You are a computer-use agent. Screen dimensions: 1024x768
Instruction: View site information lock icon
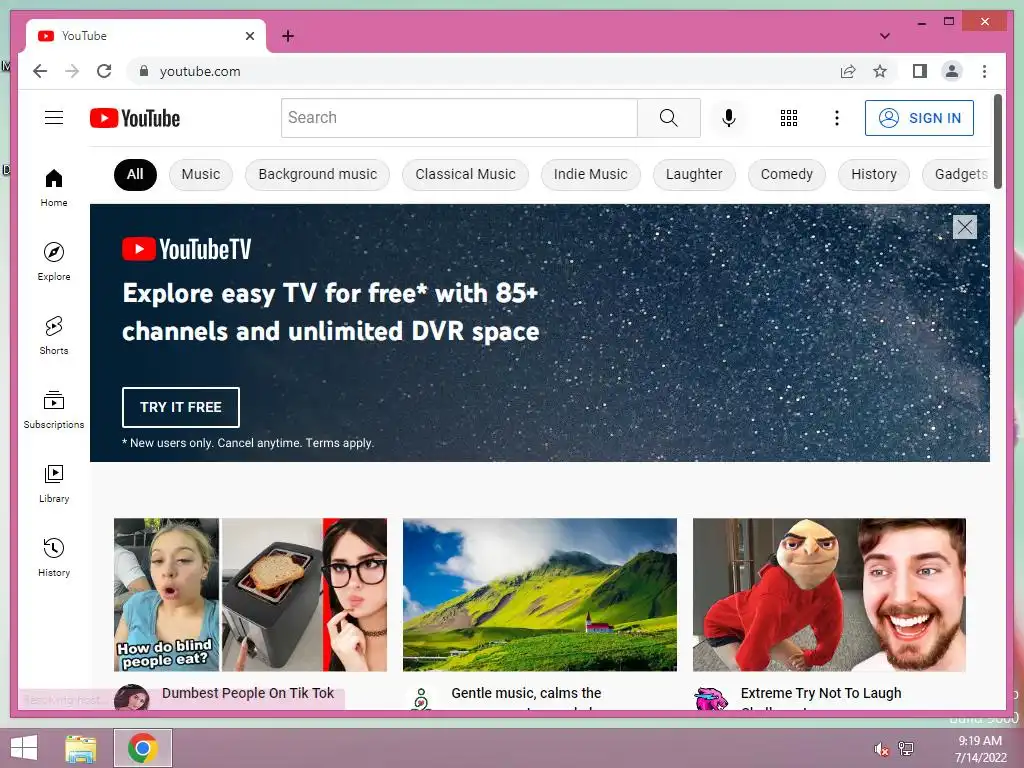[144, 71]
